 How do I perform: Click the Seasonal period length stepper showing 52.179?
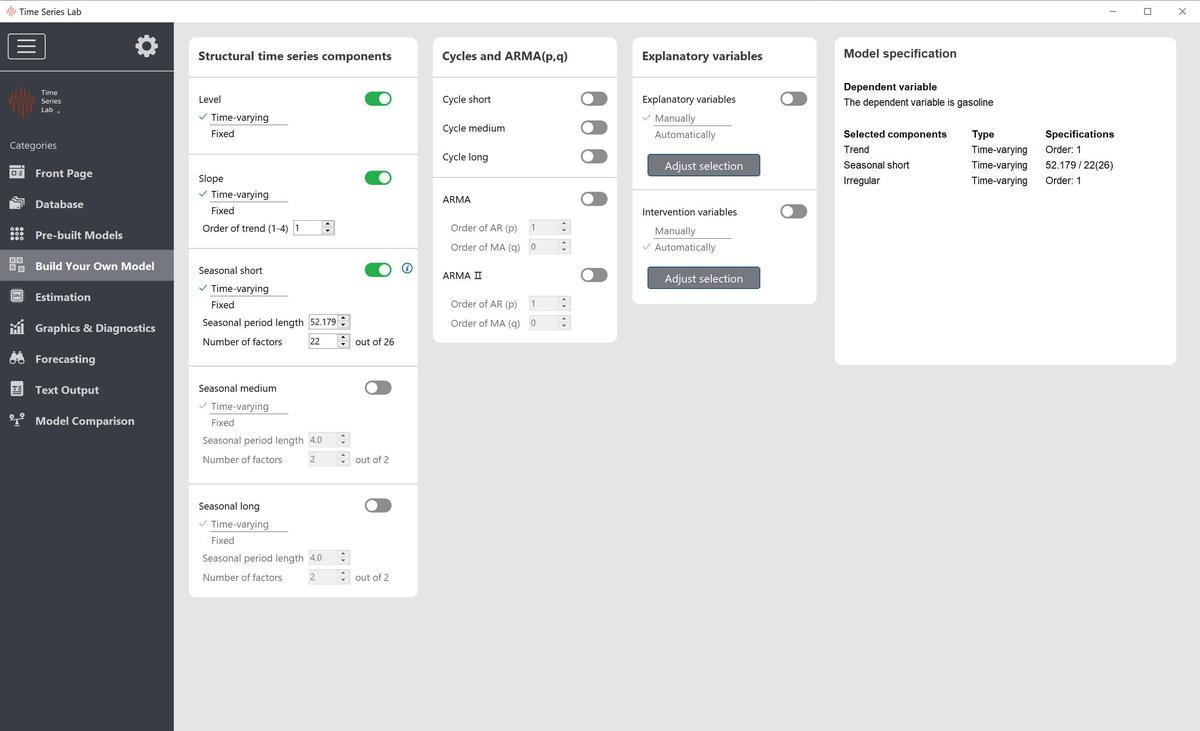point(344,322)
